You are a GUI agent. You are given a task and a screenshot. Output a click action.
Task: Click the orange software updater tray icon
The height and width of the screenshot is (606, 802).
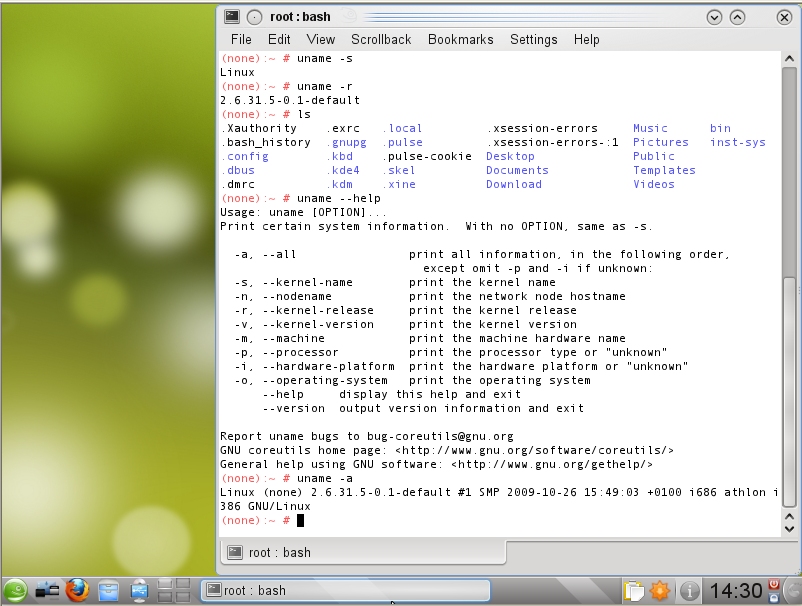[661, 590]
